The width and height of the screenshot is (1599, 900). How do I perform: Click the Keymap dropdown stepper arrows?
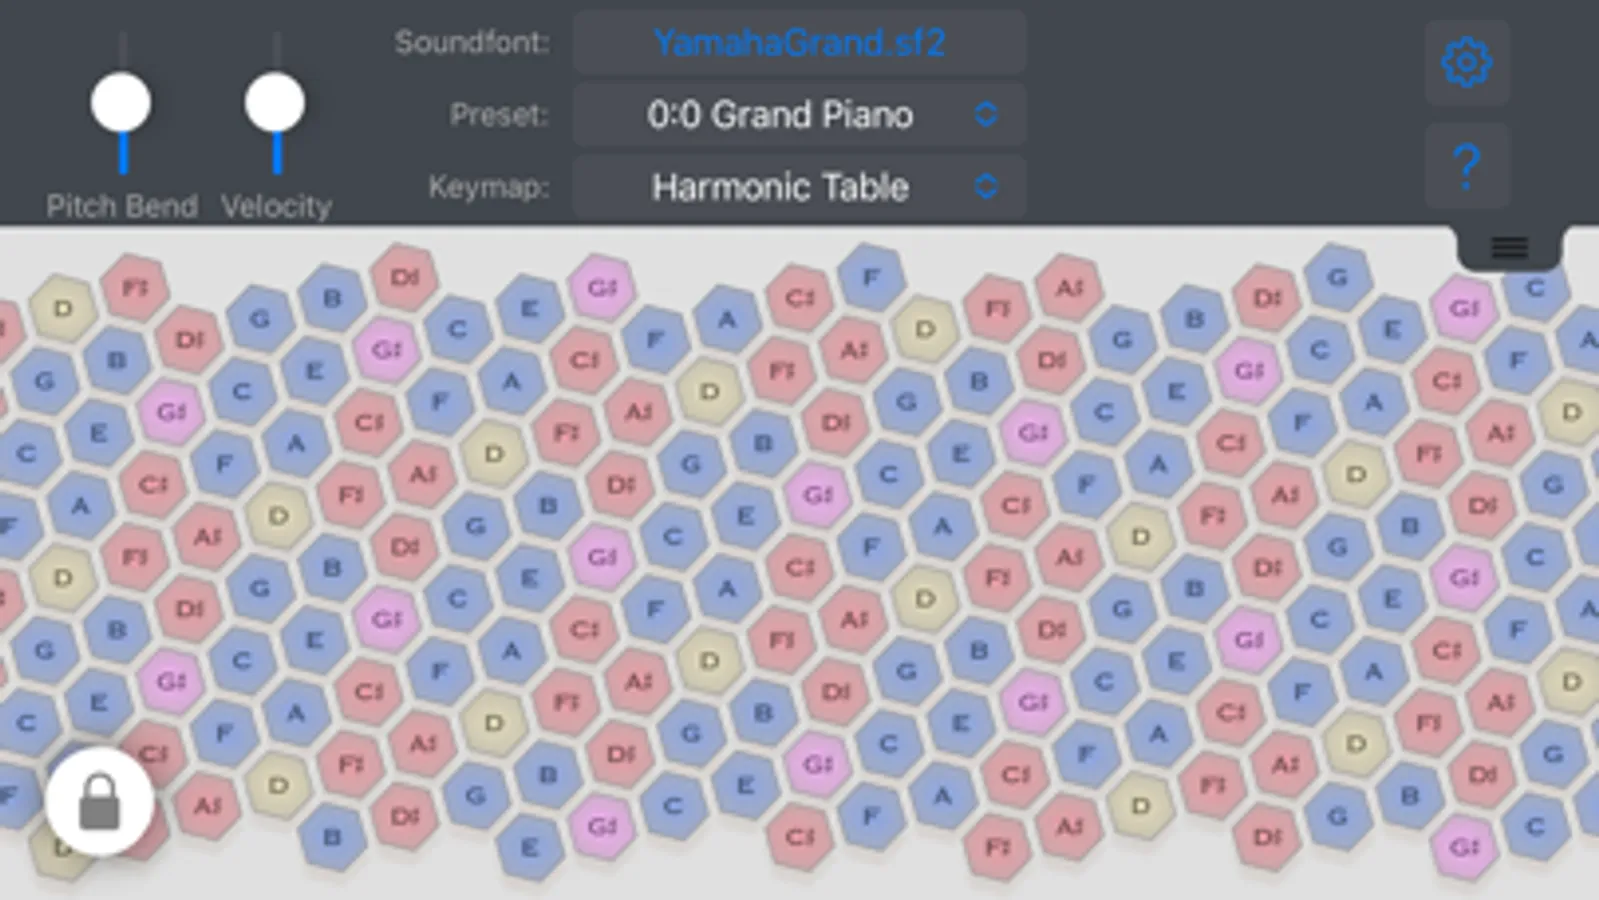coord(986,187)
